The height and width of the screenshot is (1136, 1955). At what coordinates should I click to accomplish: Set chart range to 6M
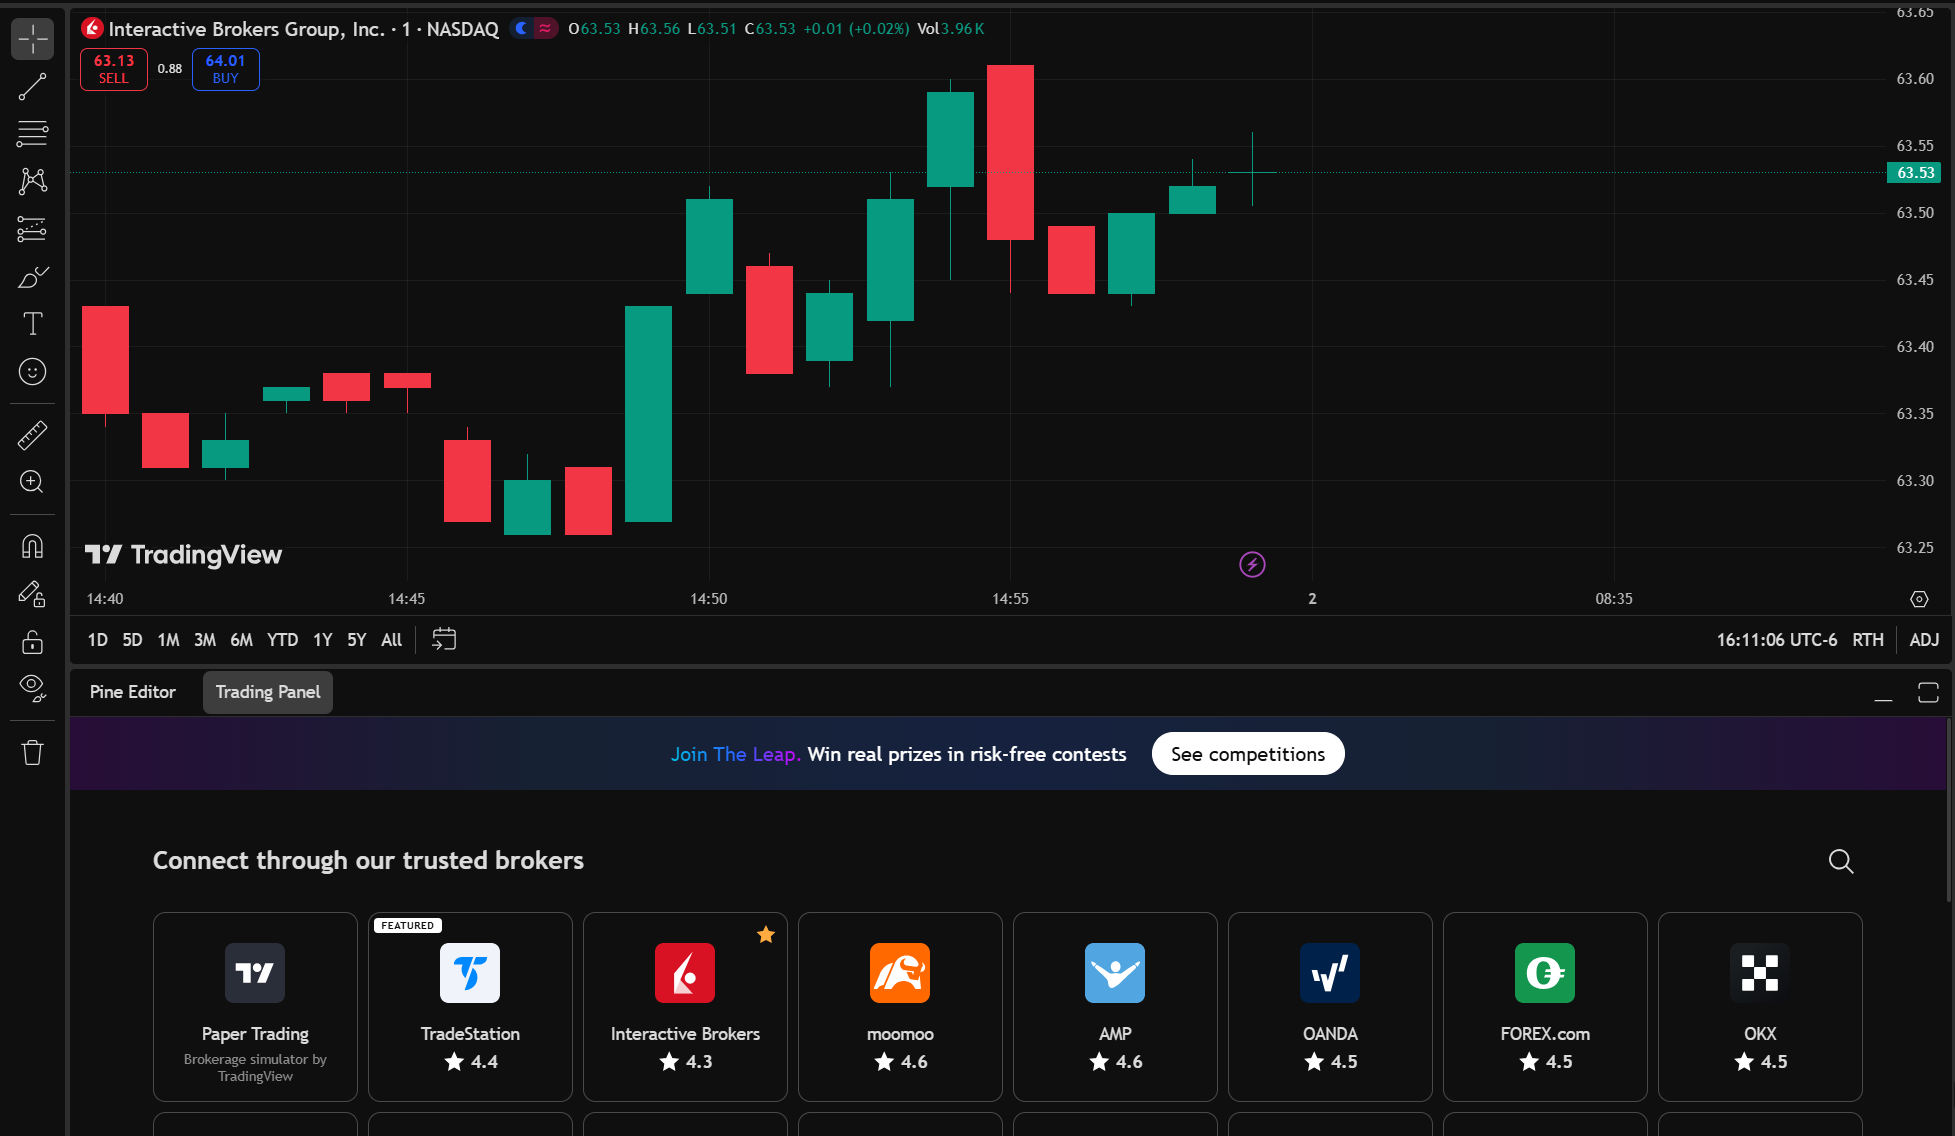pyautogui.click(x=241, y=640)
